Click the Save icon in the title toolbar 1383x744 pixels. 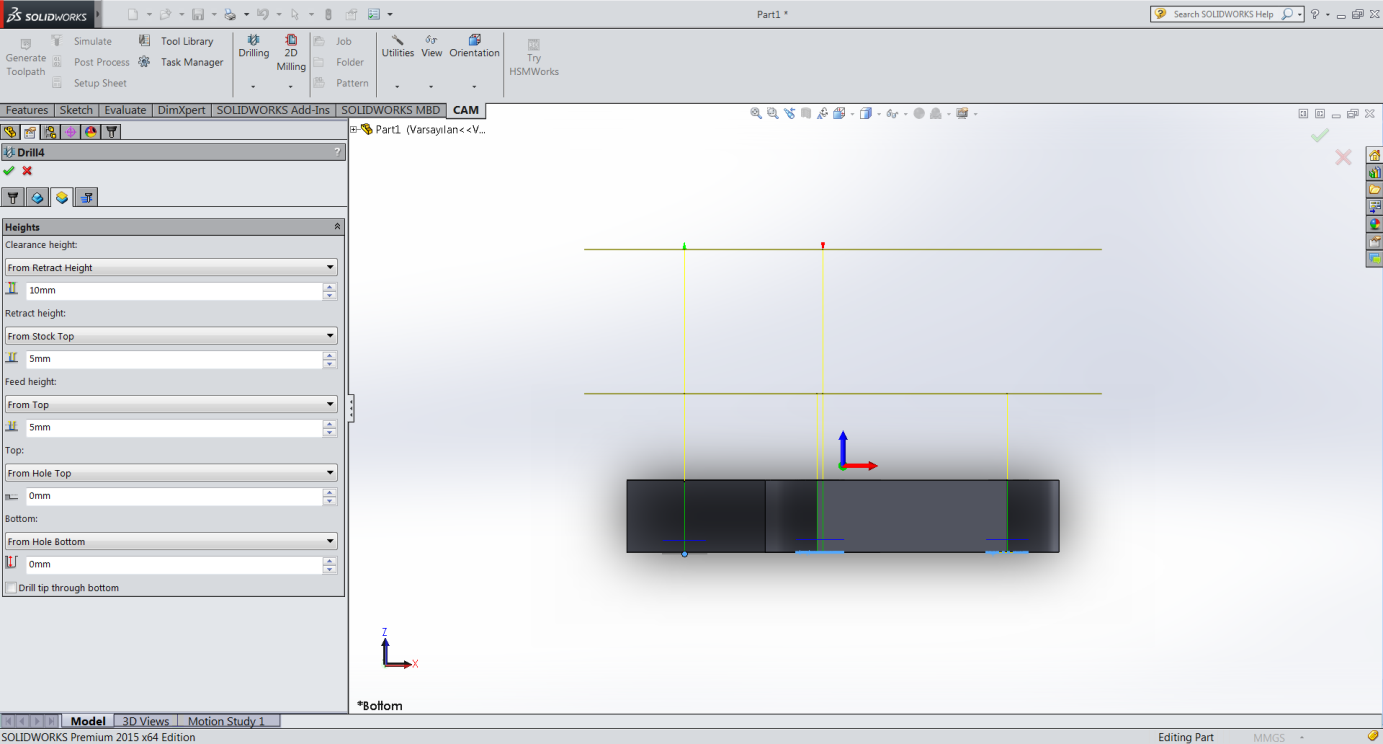click(198, 14)
